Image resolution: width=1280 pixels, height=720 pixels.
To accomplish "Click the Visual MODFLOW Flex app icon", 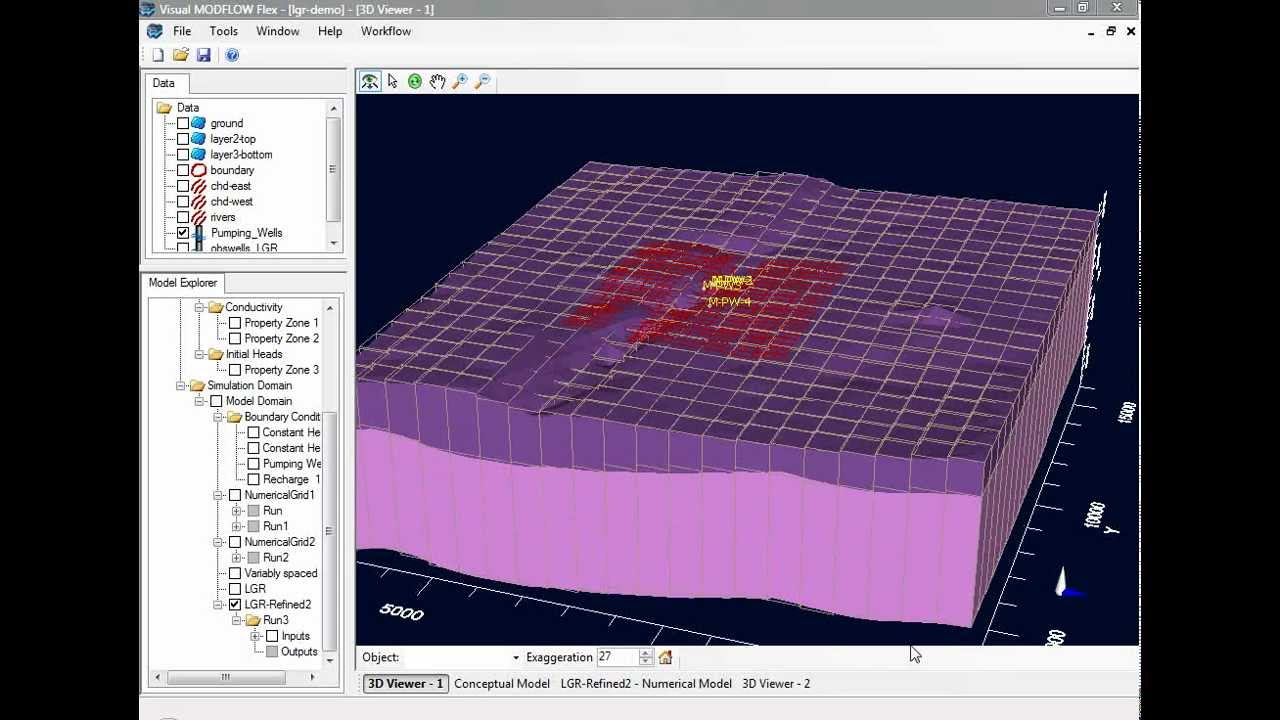I will (148, 9).
